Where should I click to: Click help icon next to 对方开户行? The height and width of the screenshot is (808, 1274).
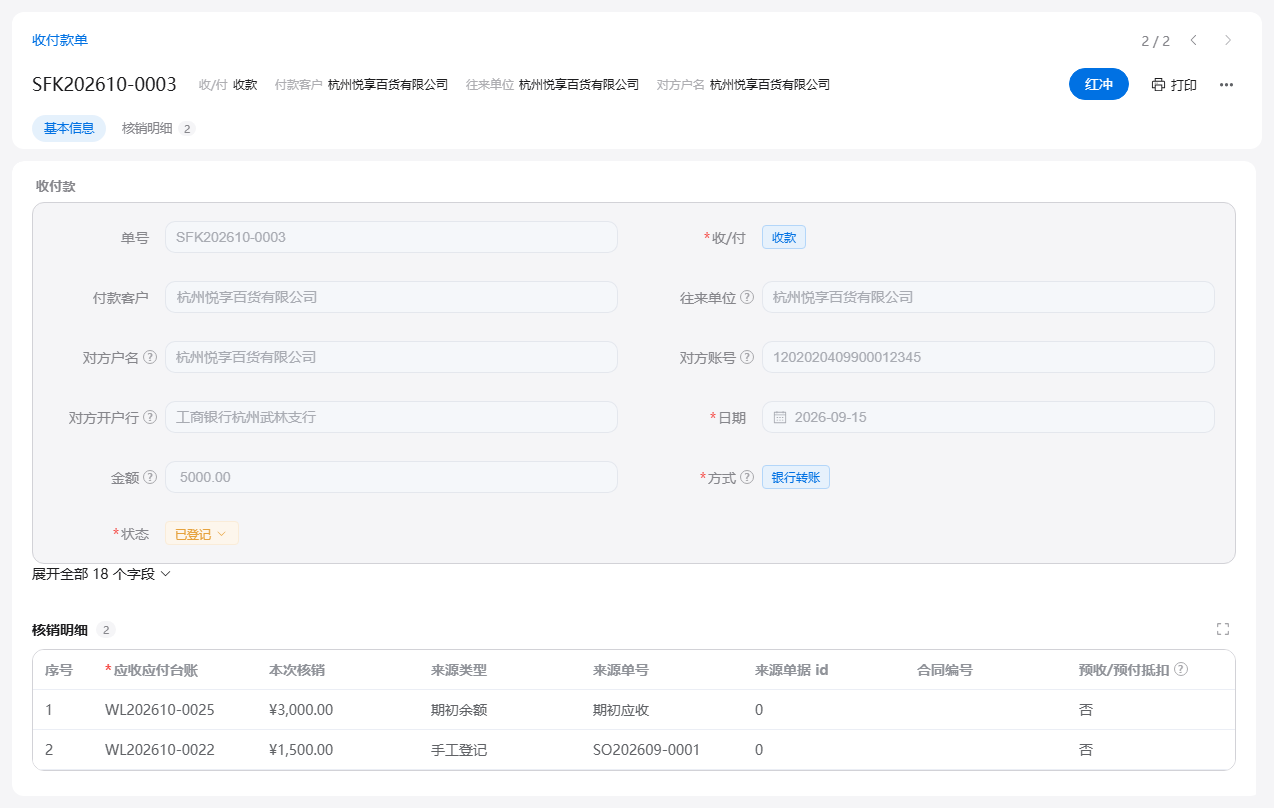coord(150,417)
